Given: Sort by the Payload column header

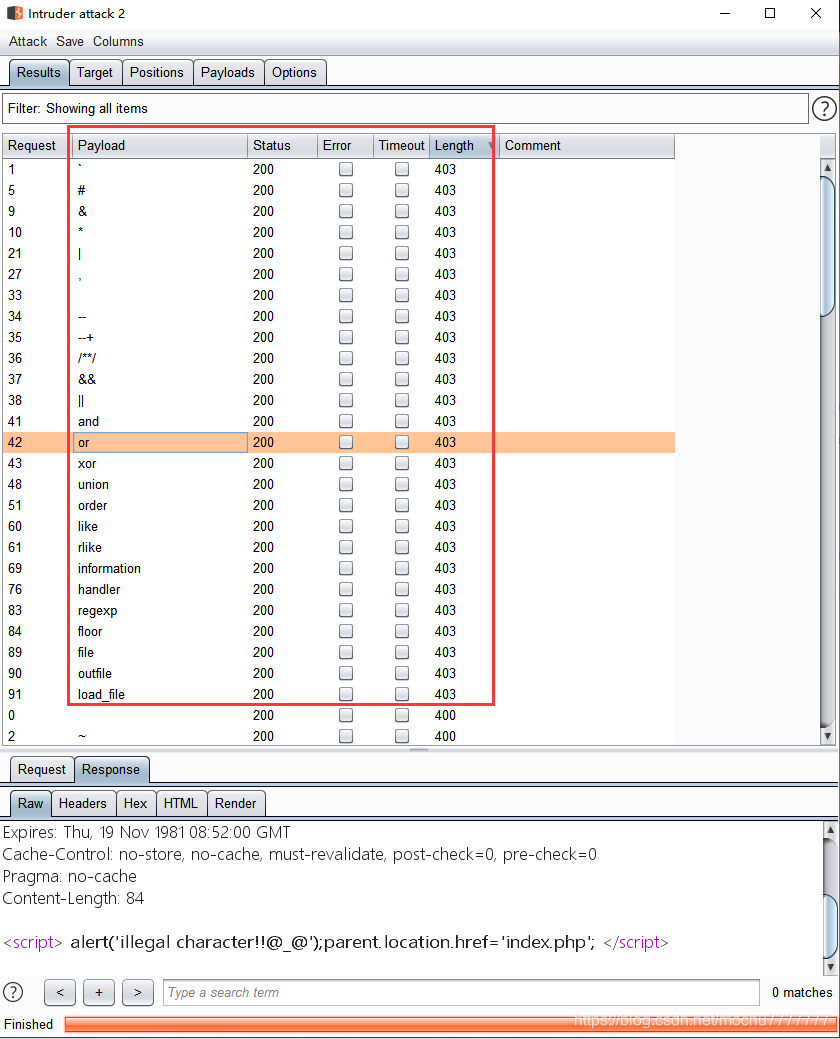Looking at the screenshot, I should 160,146.
